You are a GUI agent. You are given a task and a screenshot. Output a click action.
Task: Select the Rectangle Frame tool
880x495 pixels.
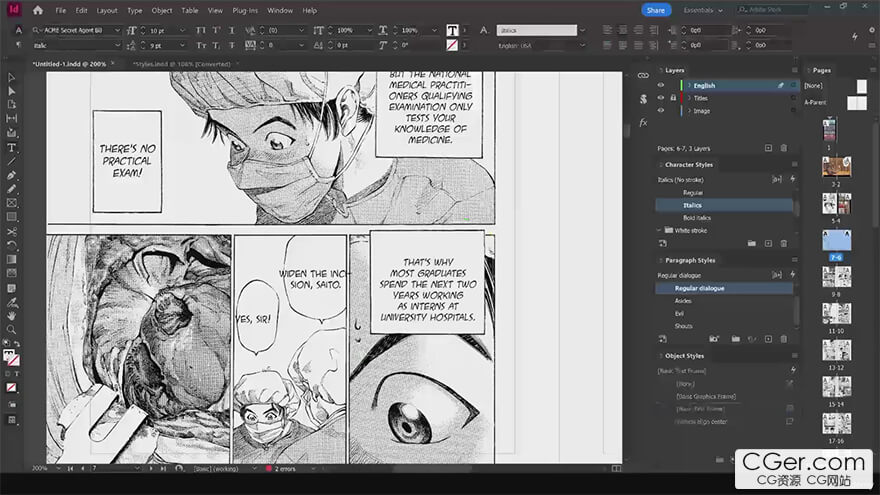[11, 203]
